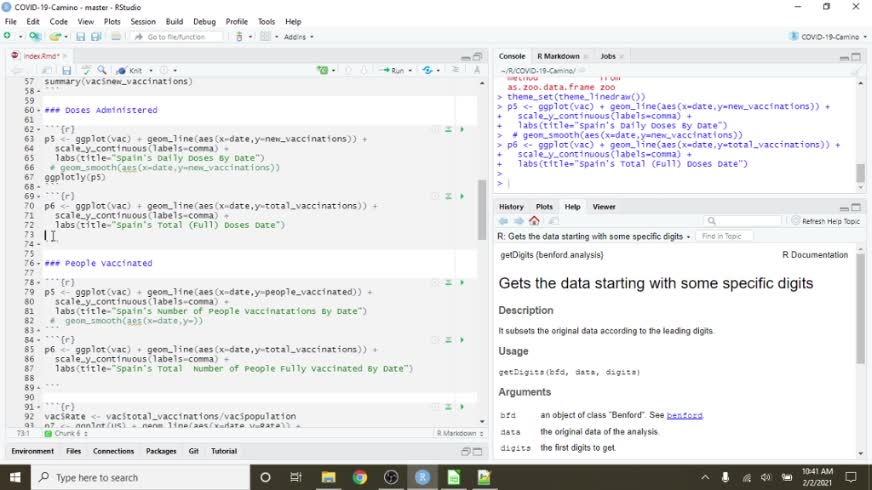Go to Help home page icon
Screen dimensions: 872x490
pyautogui.click(x=535, y=221)
